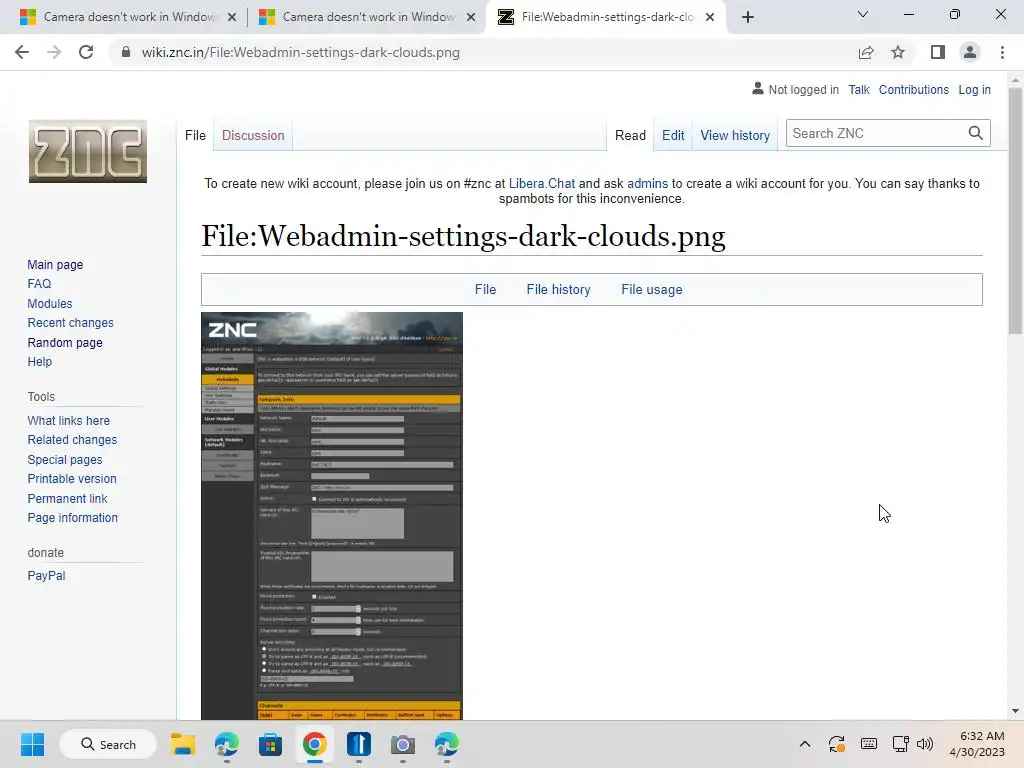Image resolution: width=1024 pixels, height=768 pixels.
Task: Open the Windows Start menu
Action: (x=32, y=744)
